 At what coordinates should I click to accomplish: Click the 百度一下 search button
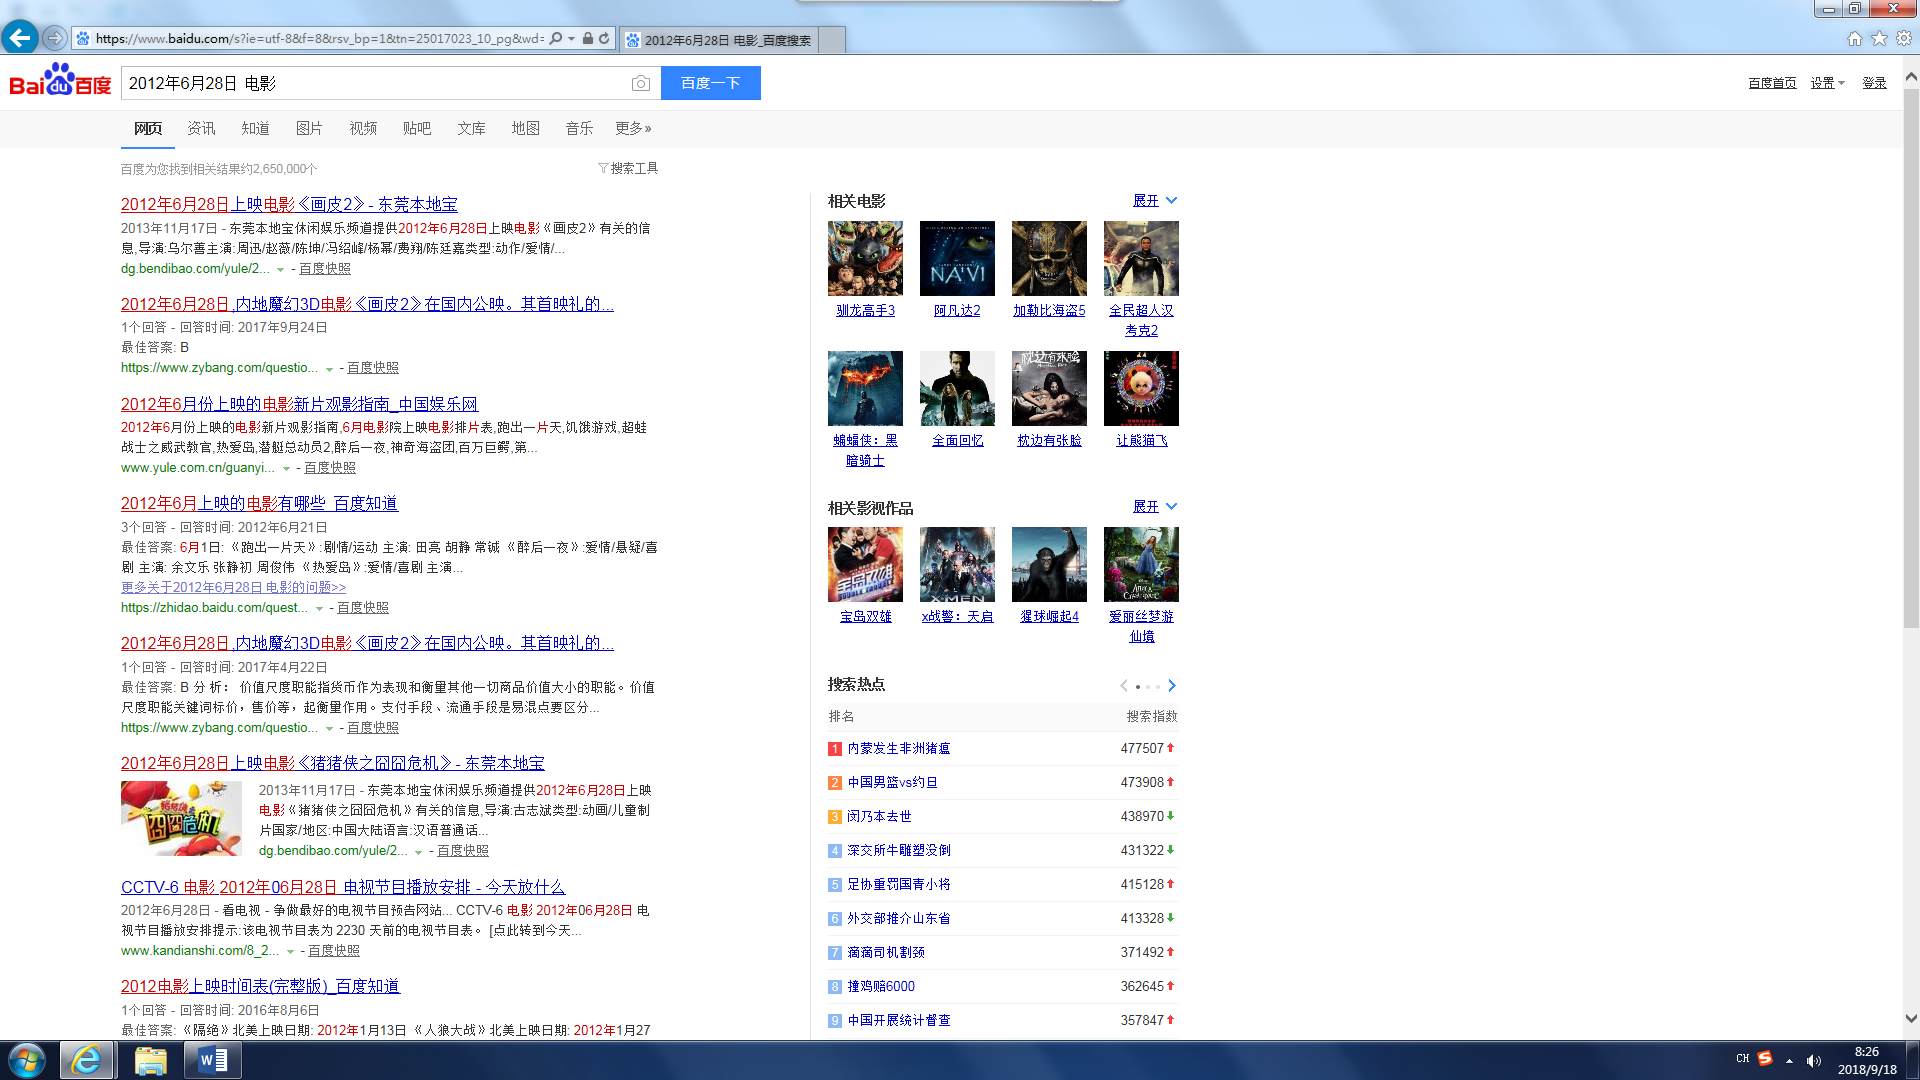711,83
